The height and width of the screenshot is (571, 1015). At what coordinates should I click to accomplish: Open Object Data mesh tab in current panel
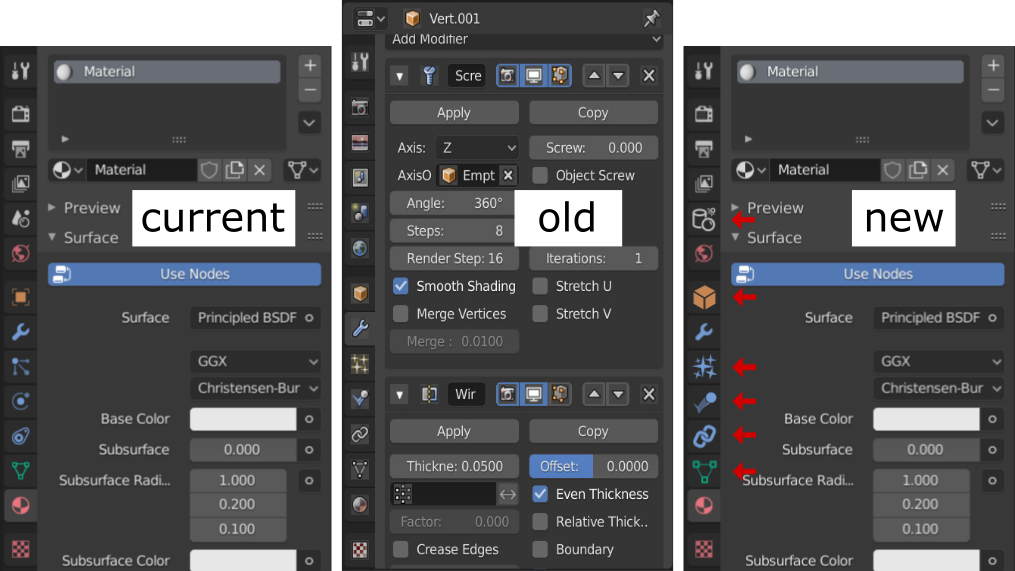click(20, 471)
